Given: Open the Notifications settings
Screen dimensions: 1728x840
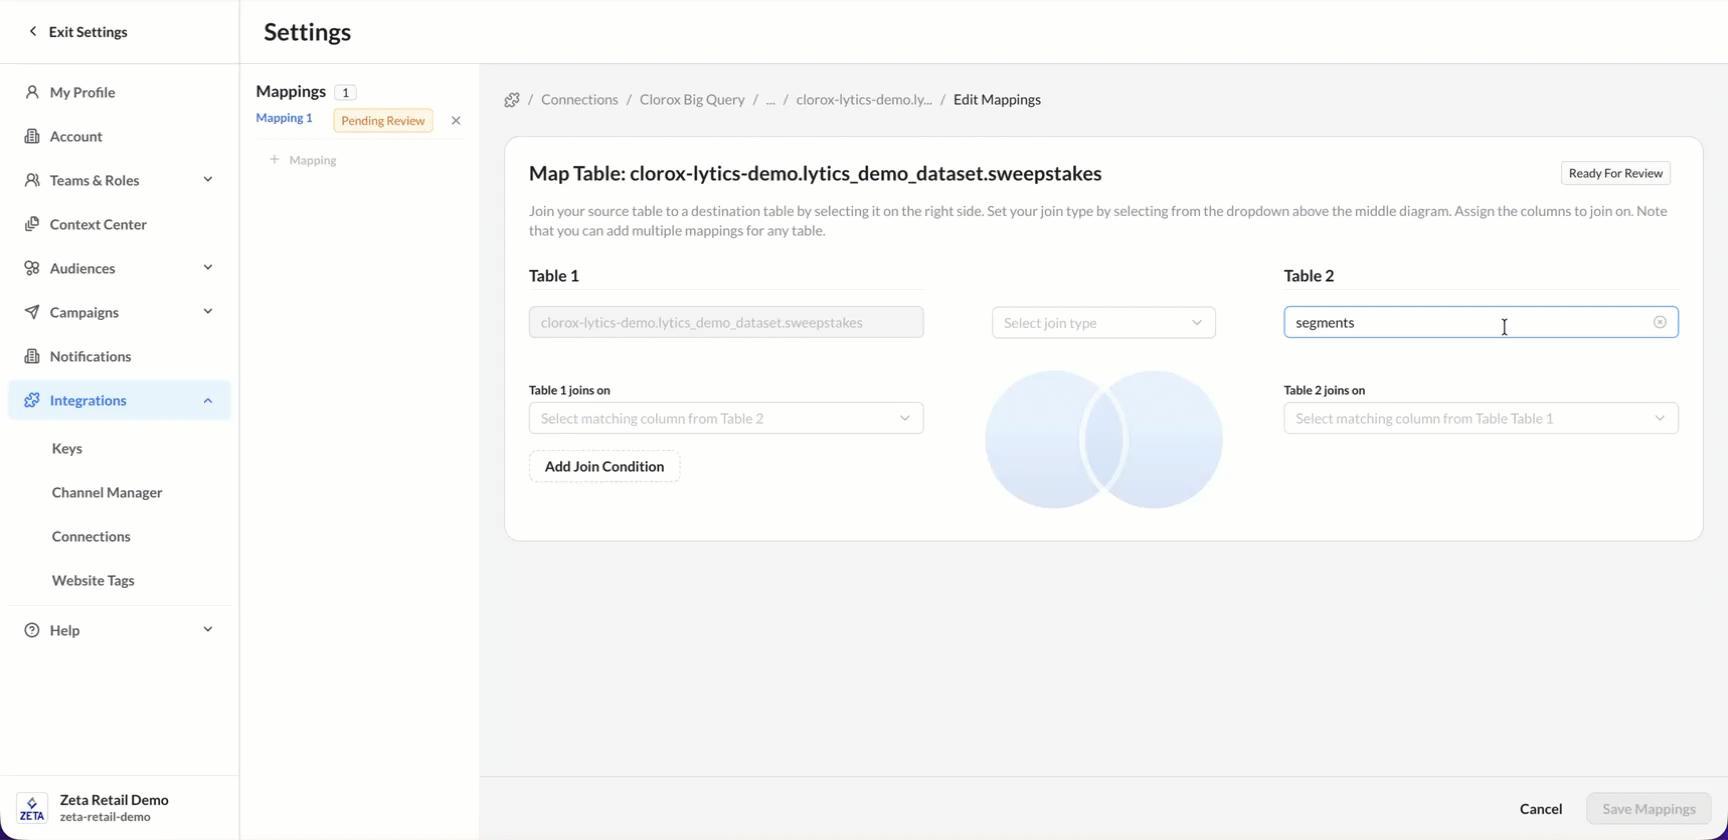Looking at the screenshot, I should (90, 356).
